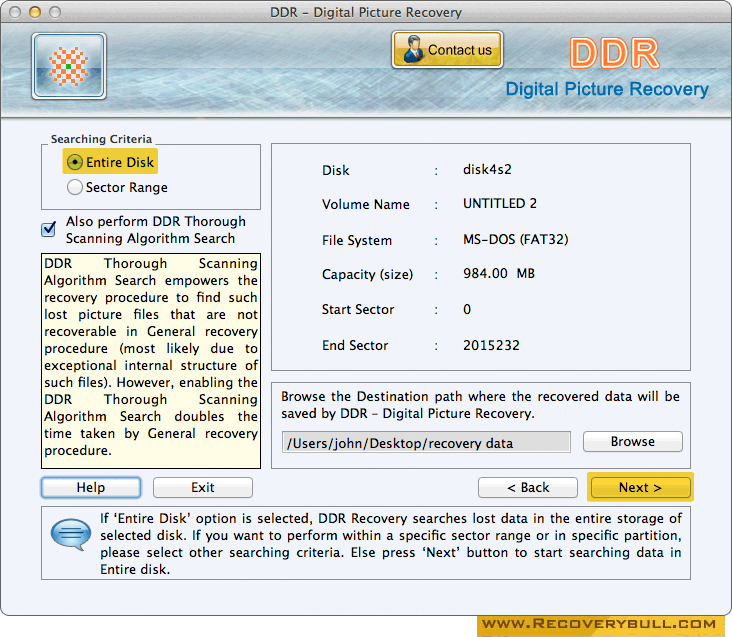
Task: Go to previous step with Back button
Action: coord(528,487)
